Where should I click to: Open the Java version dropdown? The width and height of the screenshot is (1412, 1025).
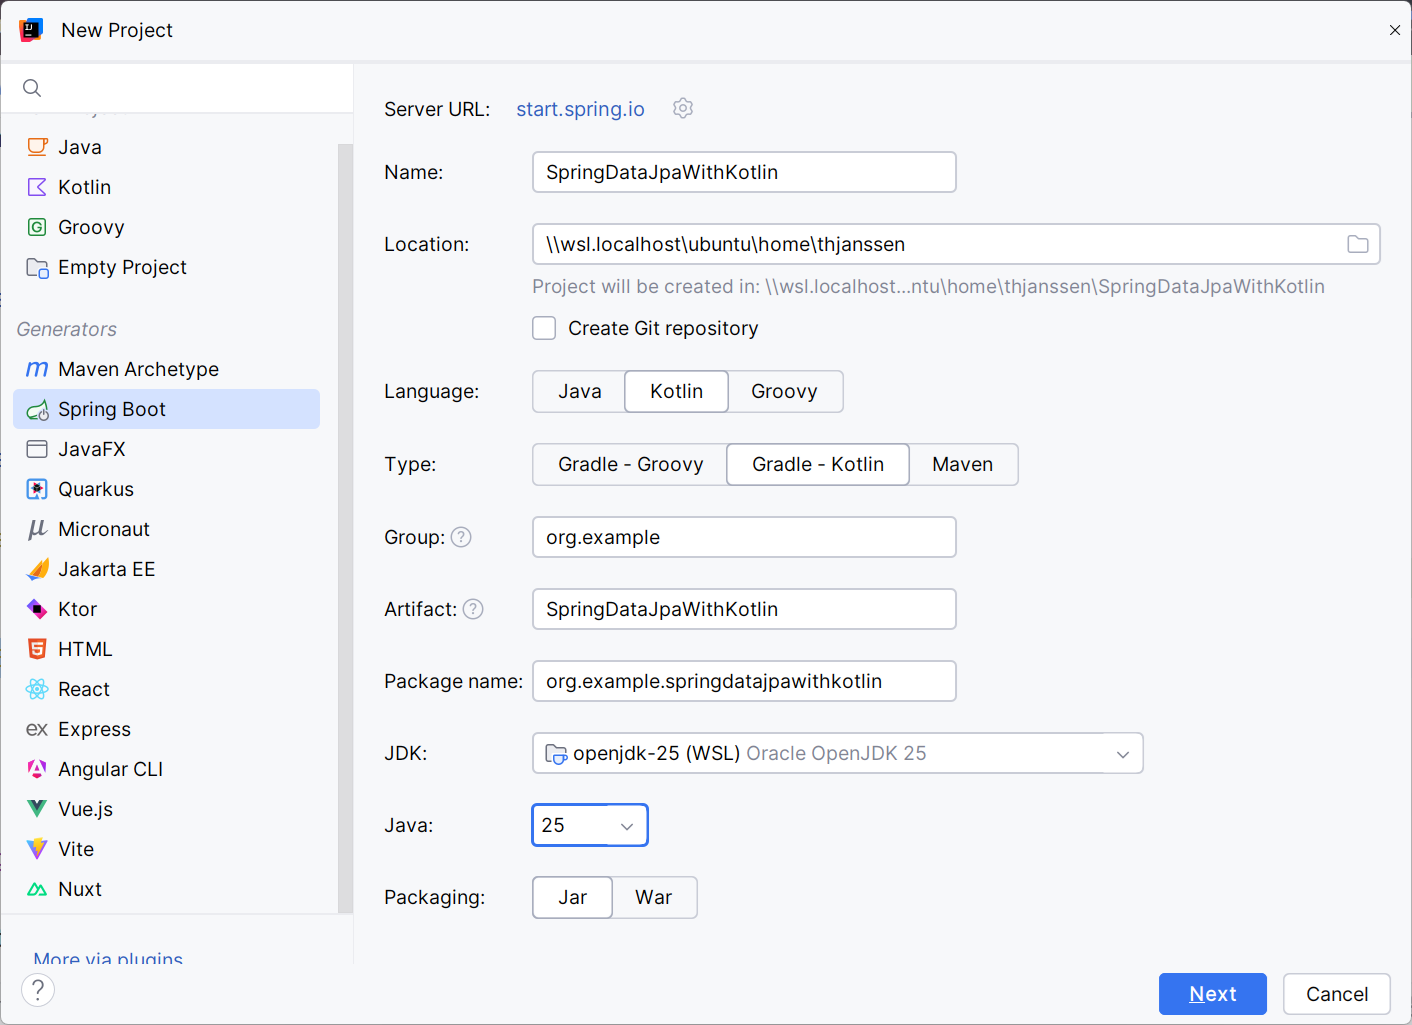click(626, 826)
